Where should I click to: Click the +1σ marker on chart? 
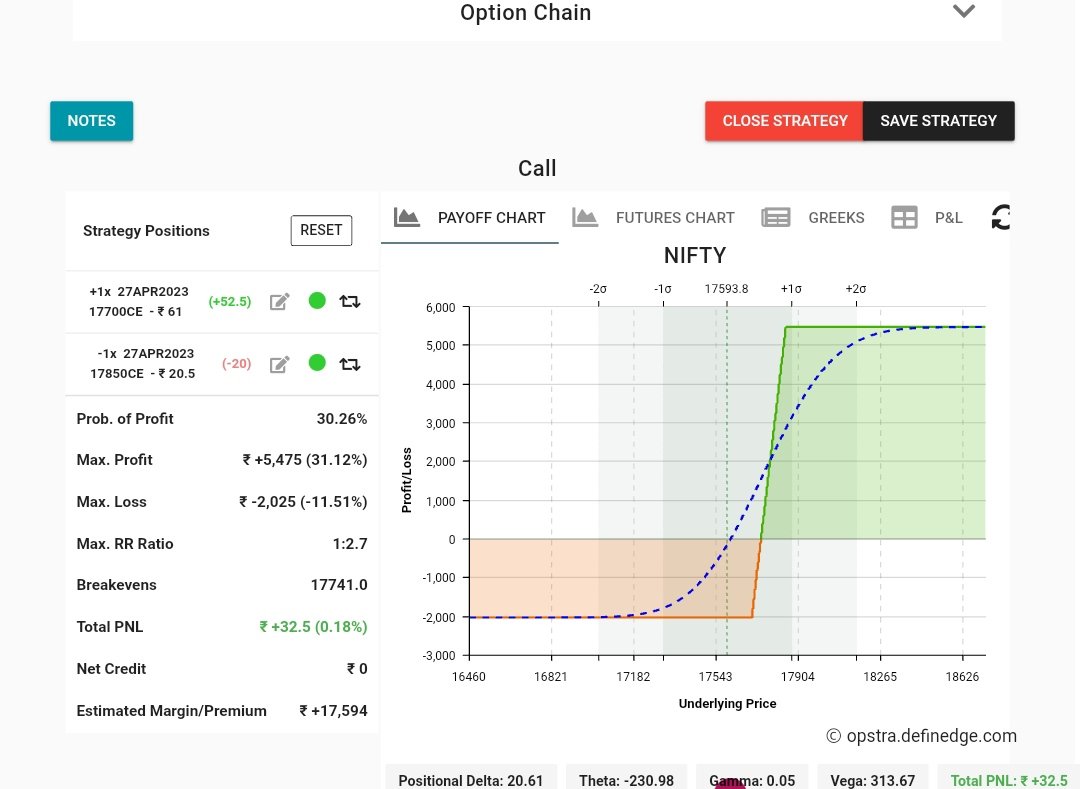(791, 289)
